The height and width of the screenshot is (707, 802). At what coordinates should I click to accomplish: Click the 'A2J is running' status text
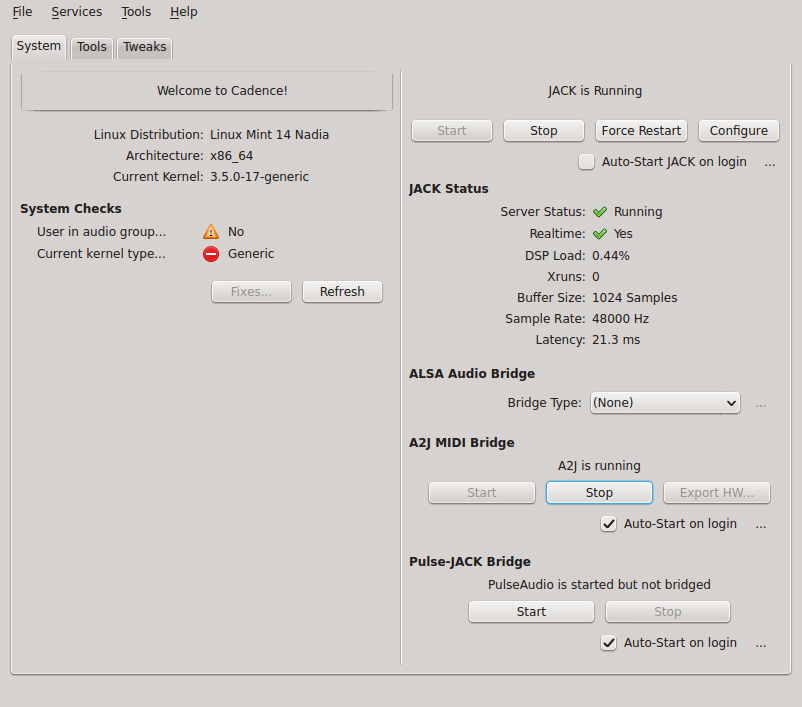coord(599,466)
